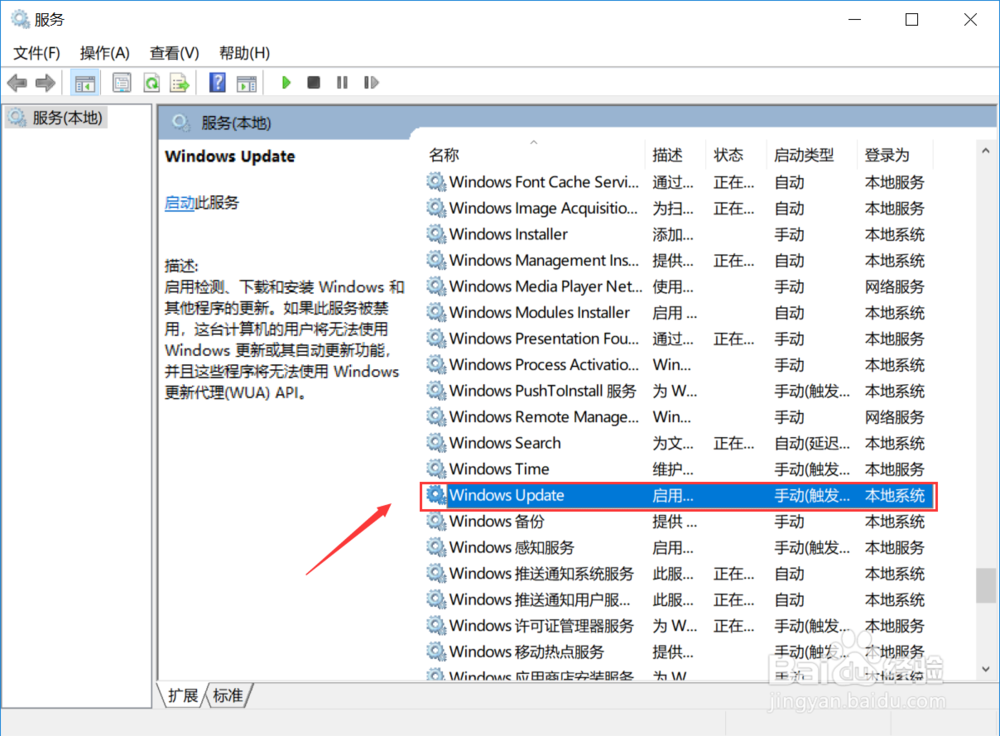Click the Export list toolbar icon
This screenshot has height=736, width=1000.
(x=180, y=83)
